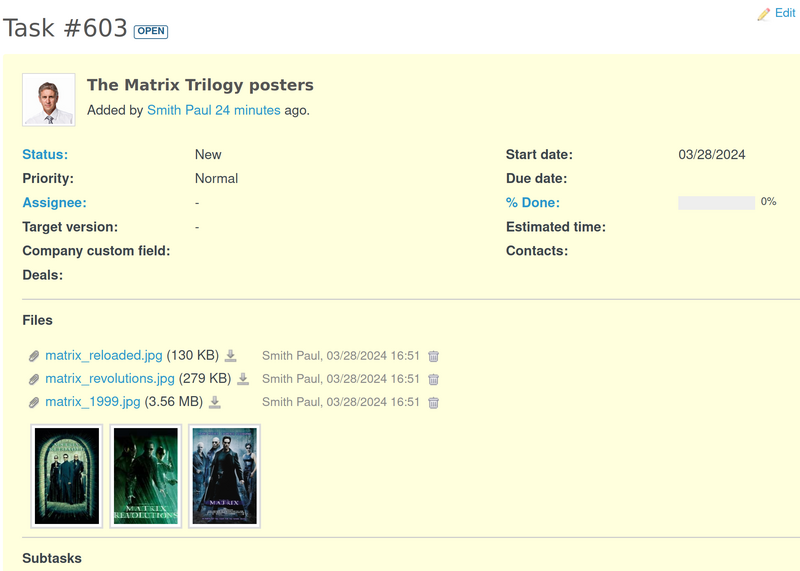Delete the matrix_reloaded.jpg attachment
This screenshot has height=571, width=800.
coord(433,356)
